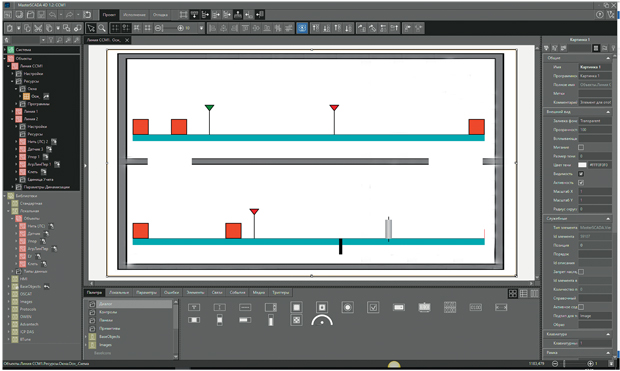Switch palette to list view
The image size is (620, 371).
click(x=524, y=293)
